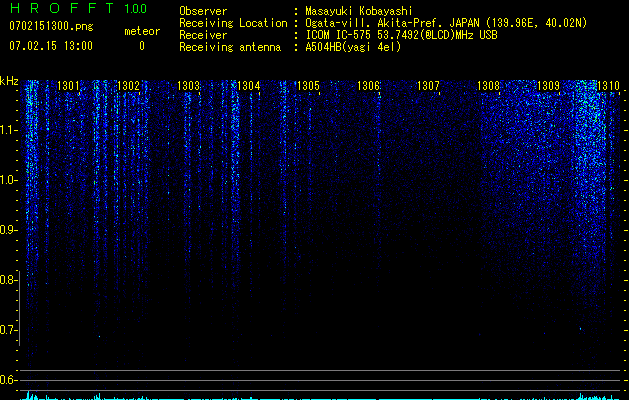Click the kHz axis unit label
The width and height of the screenshot is (629, 400).
(x=9, y=81)
